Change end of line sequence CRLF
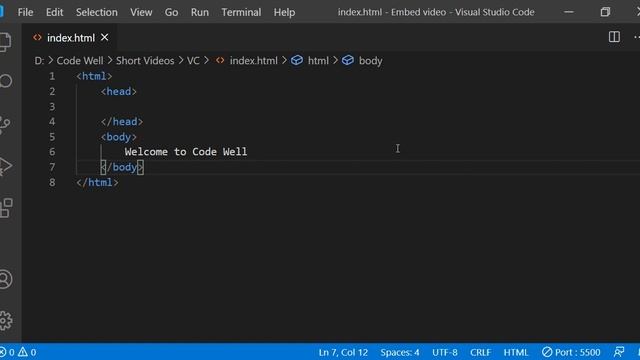This screenshot has height=360, width=640. coord(480,352)
